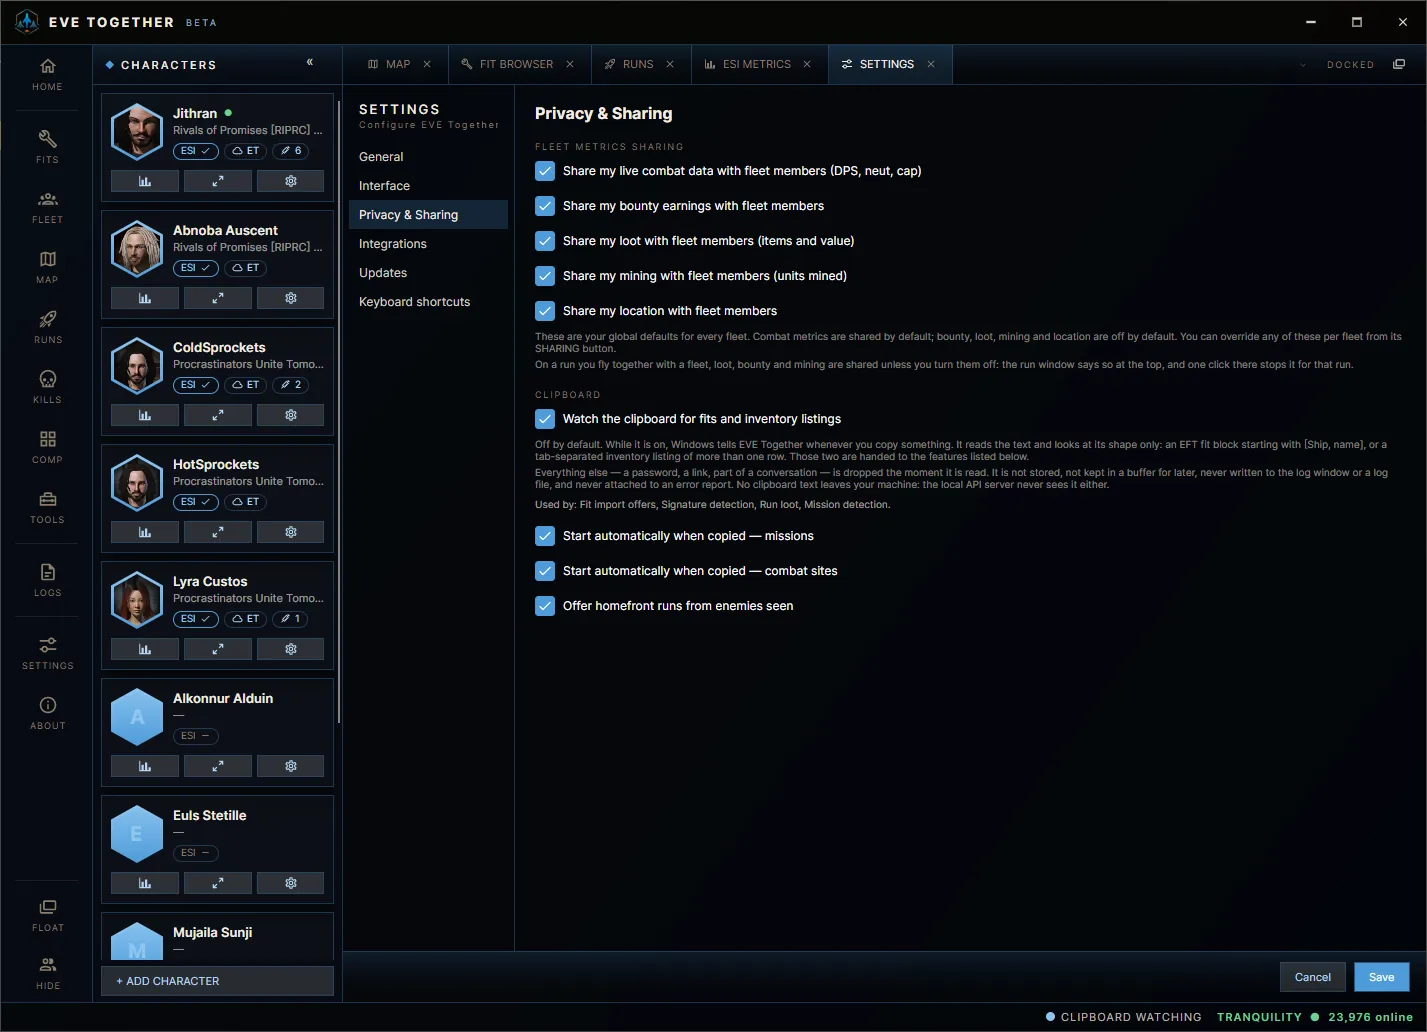Open the About info icon
This screenshot has height=1032, width=1427.
[x=47, y=712]
